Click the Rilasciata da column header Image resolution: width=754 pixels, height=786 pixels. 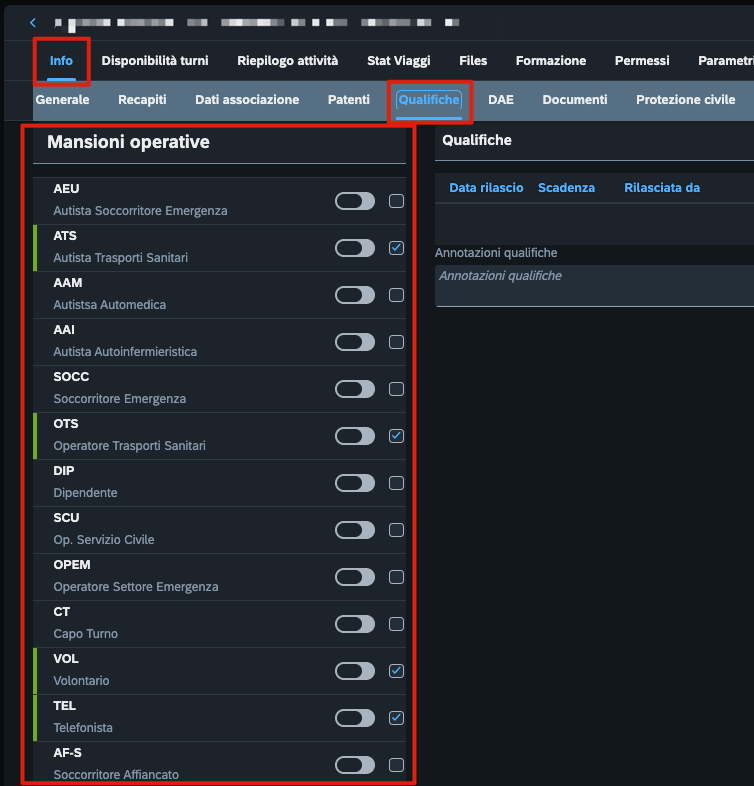pyautogui.click(x=662, y=188)
